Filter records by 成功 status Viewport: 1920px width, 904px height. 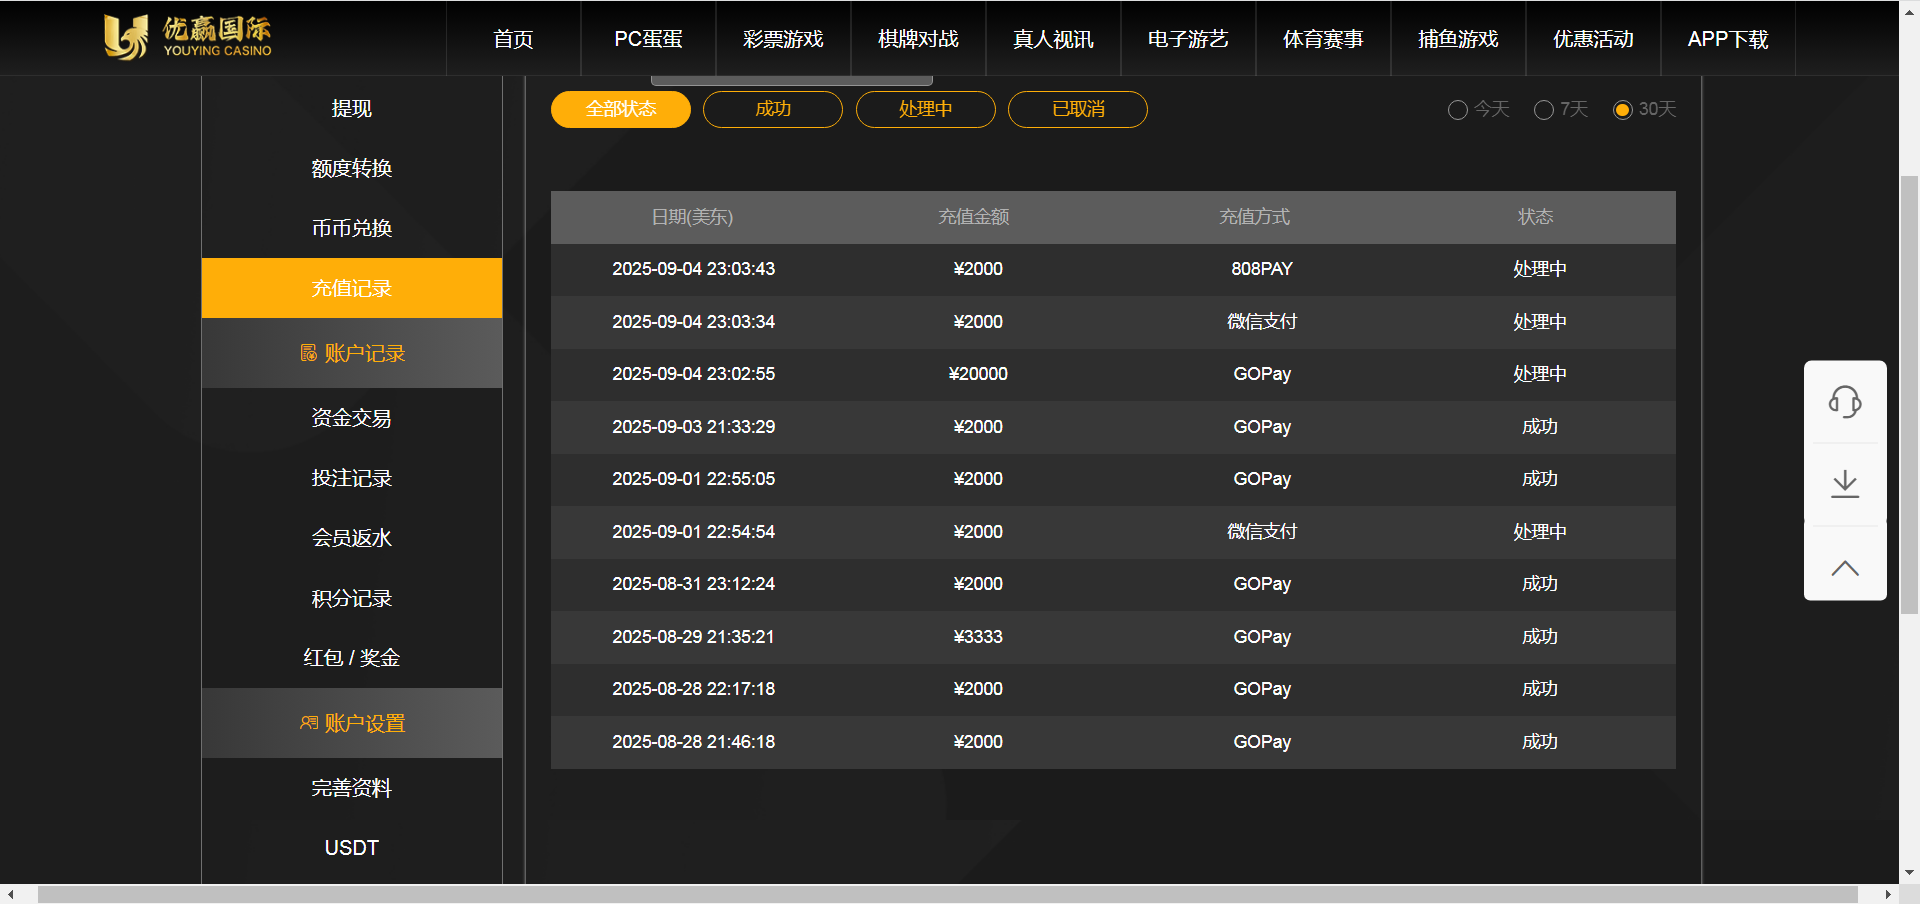click(773, 109)
